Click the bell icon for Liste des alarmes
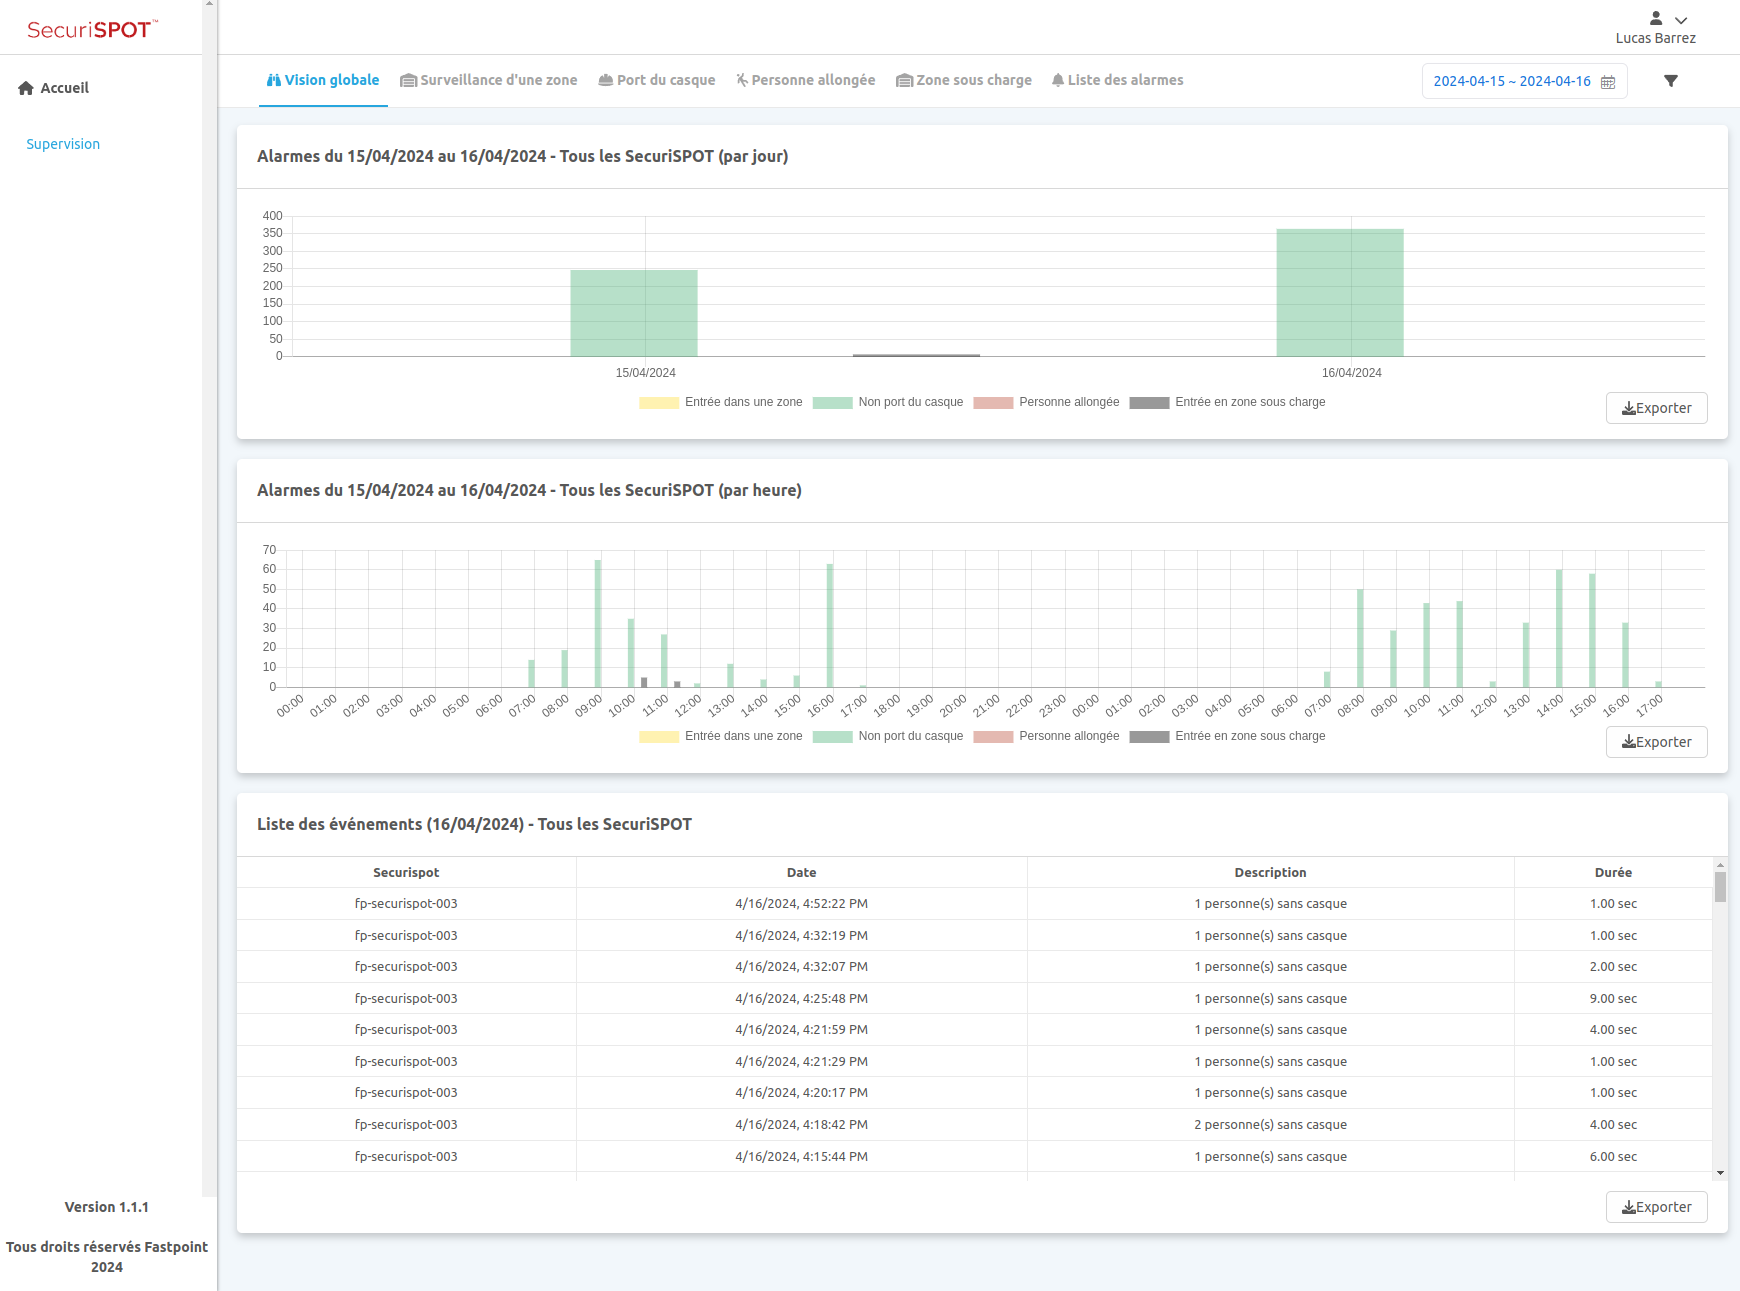Image resolution: width=1740 pixels, height=1291 pixels. 1057,80
